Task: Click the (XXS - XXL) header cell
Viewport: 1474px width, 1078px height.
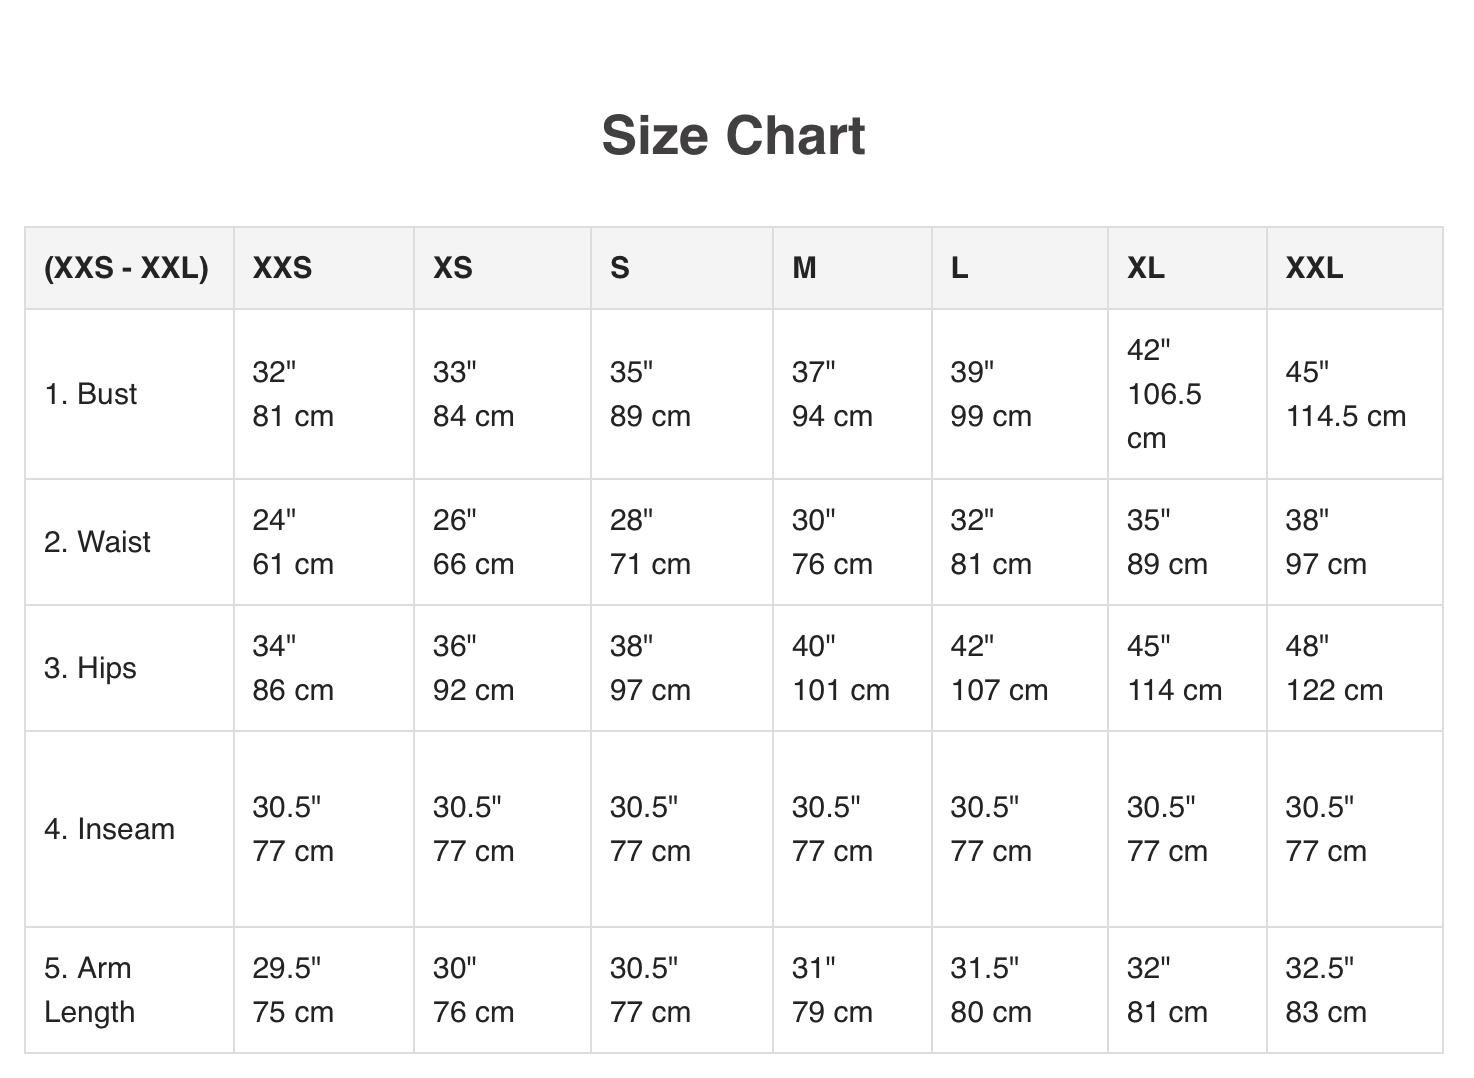Action: tap(127, 268)
